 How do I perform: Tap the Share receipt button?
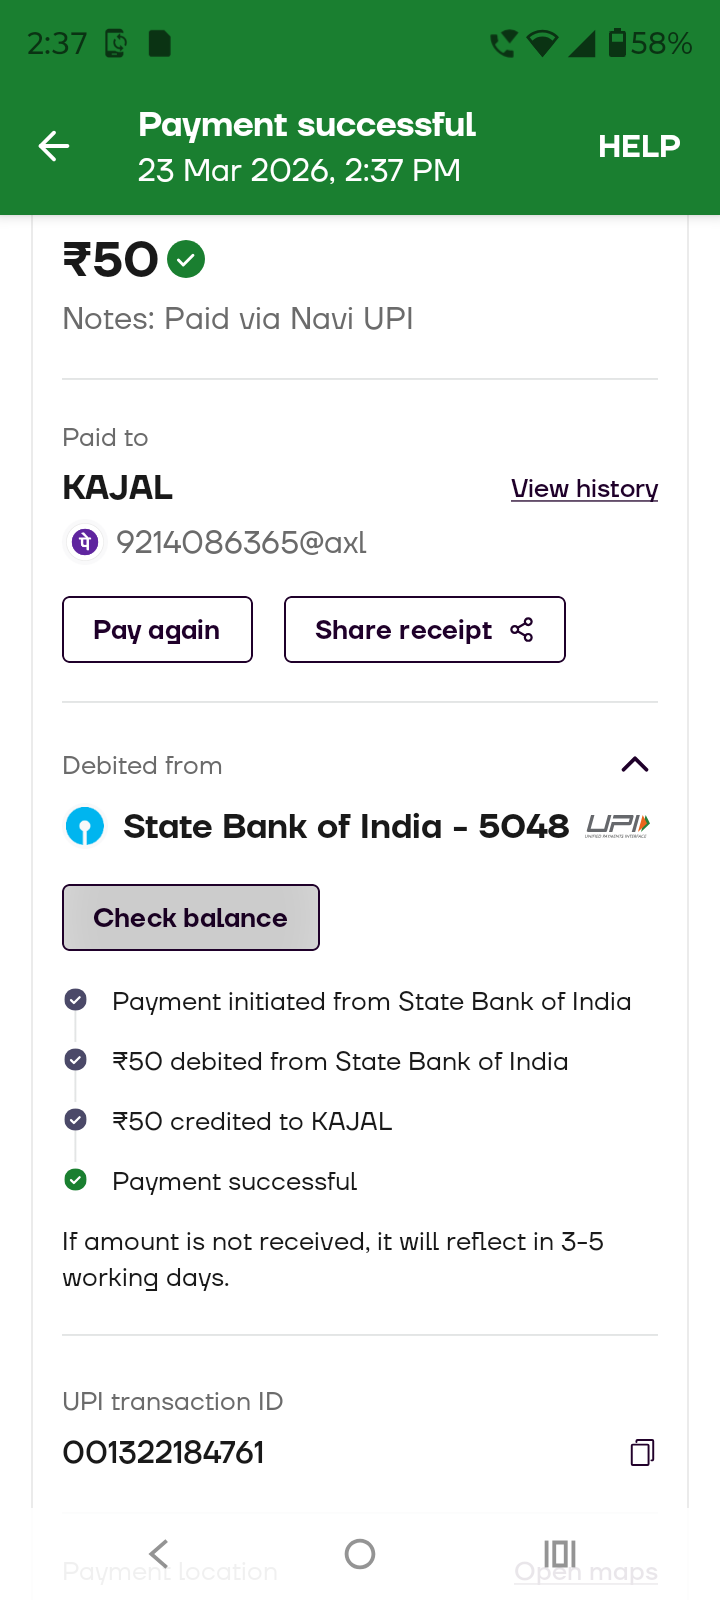point(424,630)
